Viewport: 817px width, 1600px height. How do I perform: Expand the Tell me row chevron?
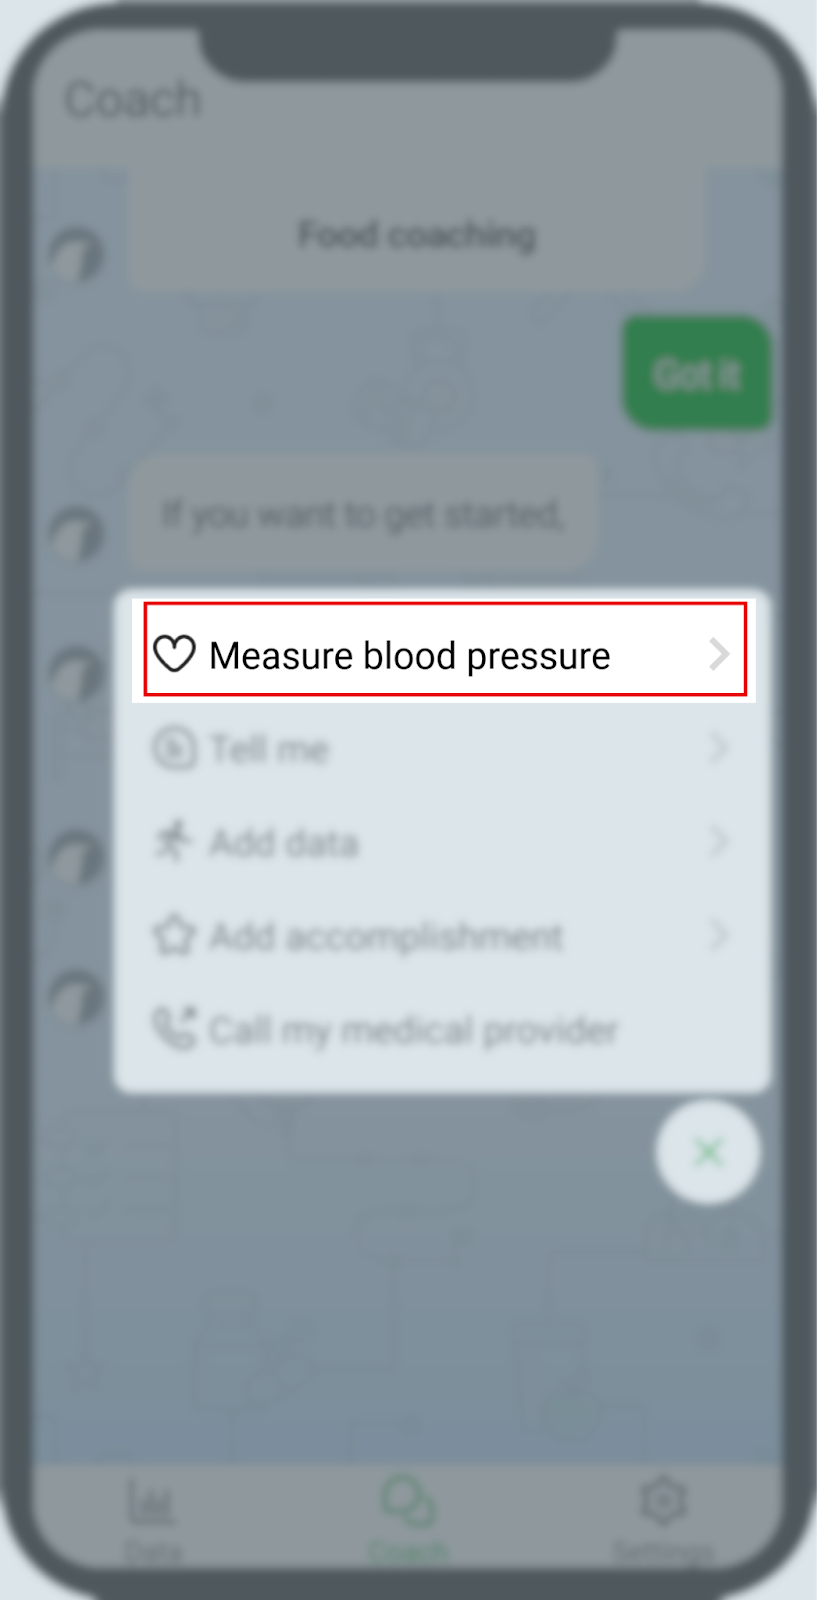[719, 747]
